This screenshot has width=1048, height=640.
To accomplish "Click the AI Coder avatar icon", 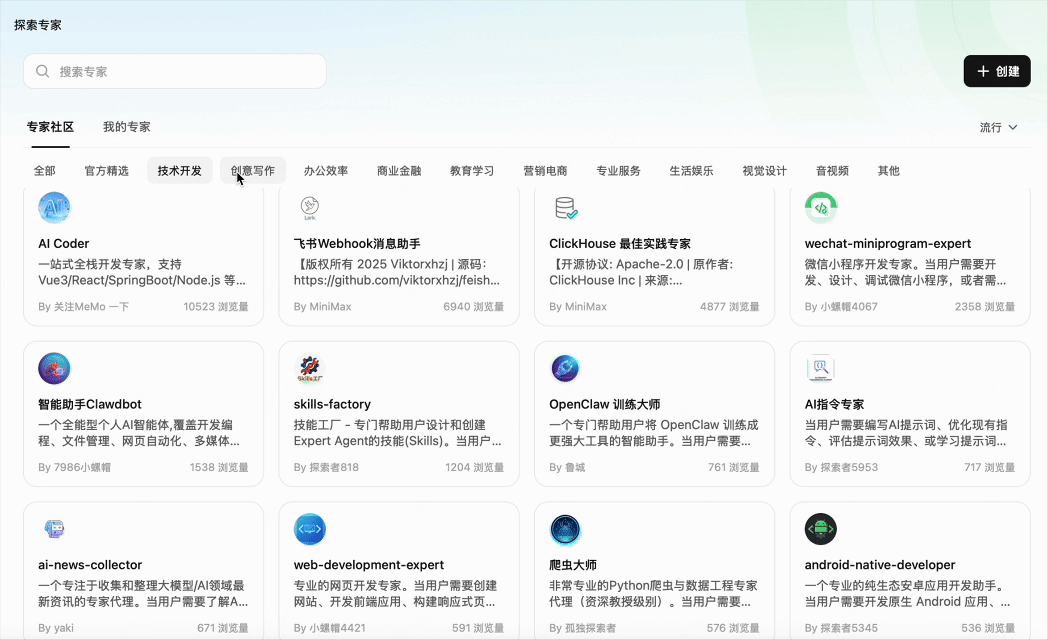I will coord(54,208).
